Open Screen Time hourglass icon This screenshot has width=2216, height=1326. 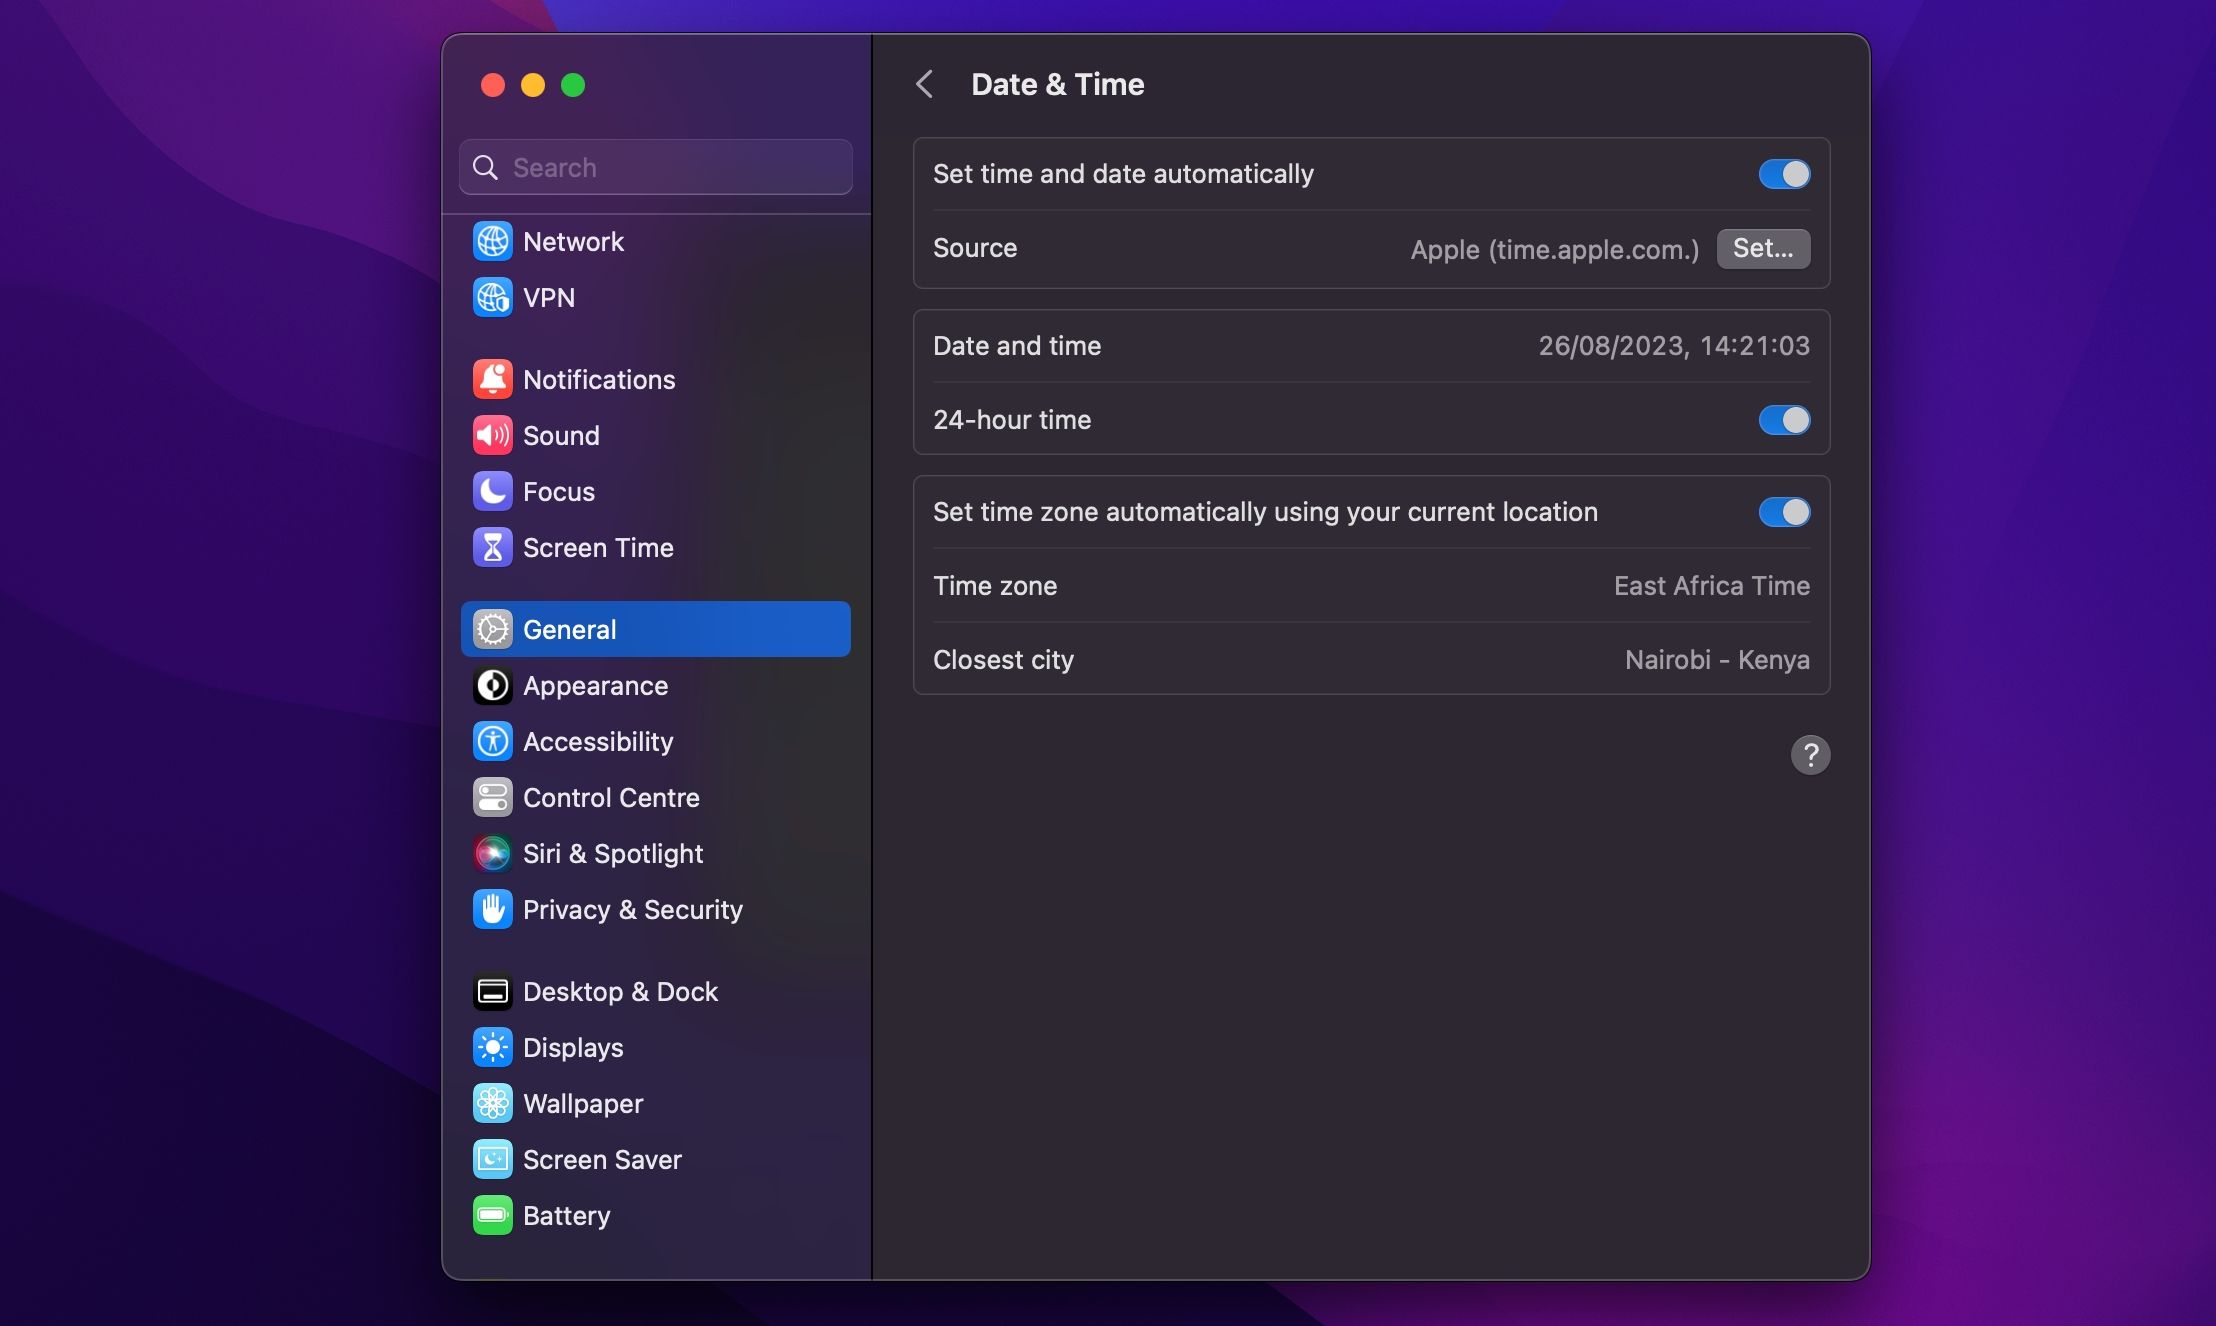pyautogui.click(x=492, y=547)
